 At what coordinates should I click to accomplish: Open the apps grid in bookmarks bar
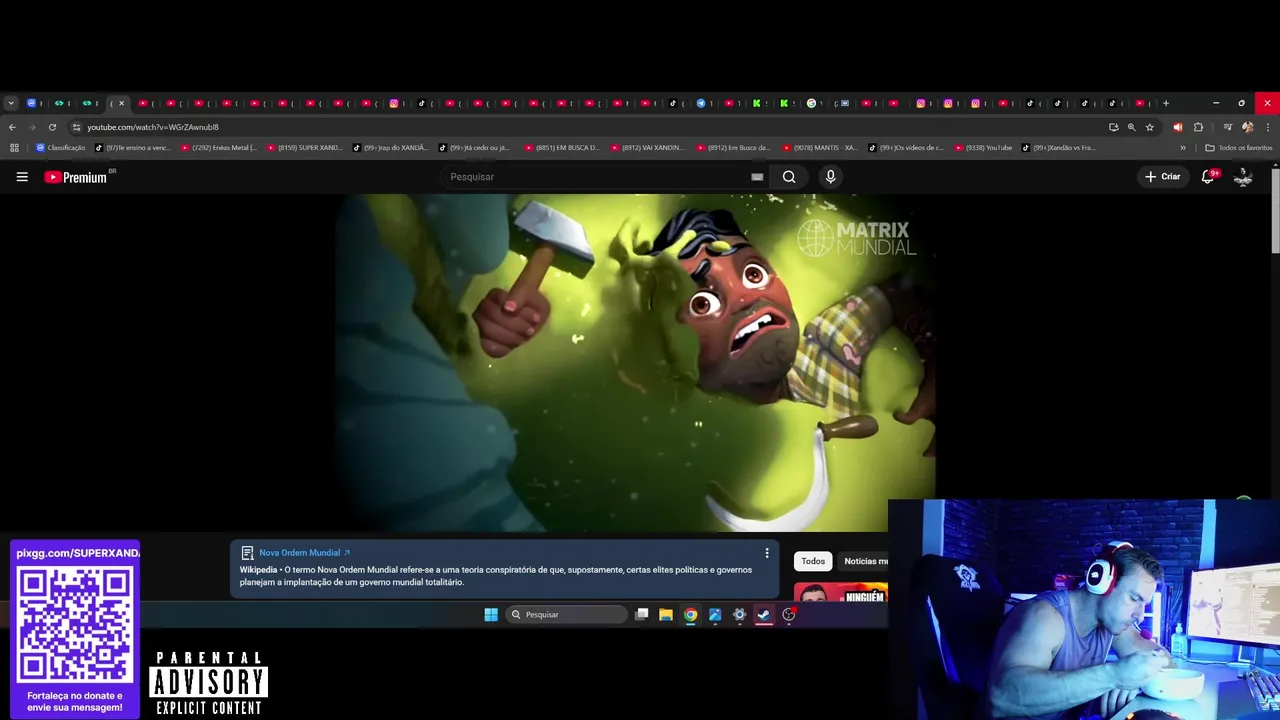[x=14, y=148]
